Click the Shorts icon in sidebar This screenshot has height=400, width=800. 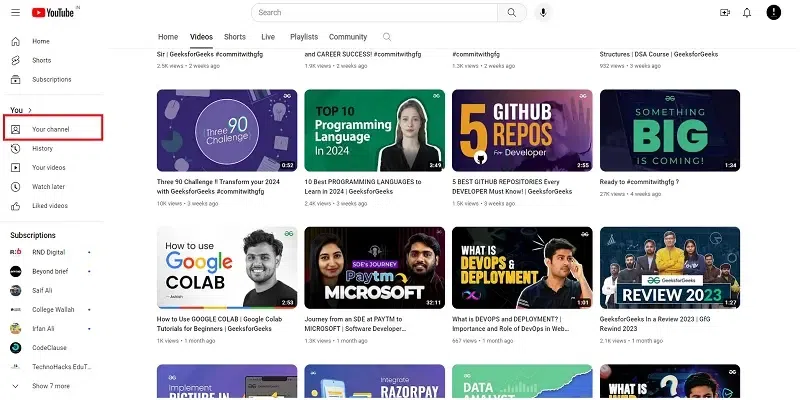[x=16, y=60]
